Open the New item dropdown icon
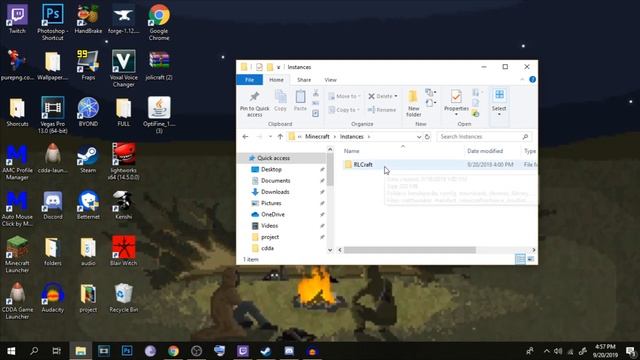This screenshot has height=360, width=640. point(430,93)
